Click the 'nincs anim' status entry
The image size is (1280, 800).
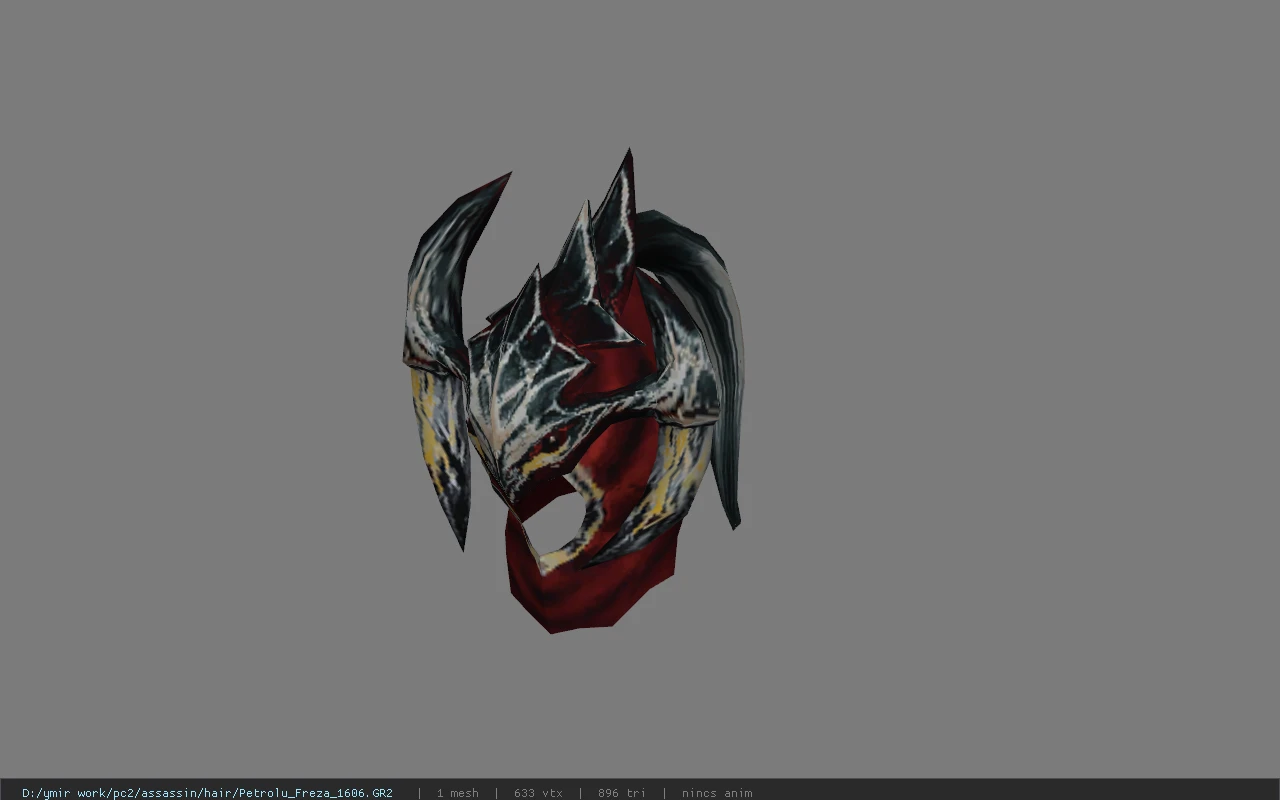click(x=717, y=793)
